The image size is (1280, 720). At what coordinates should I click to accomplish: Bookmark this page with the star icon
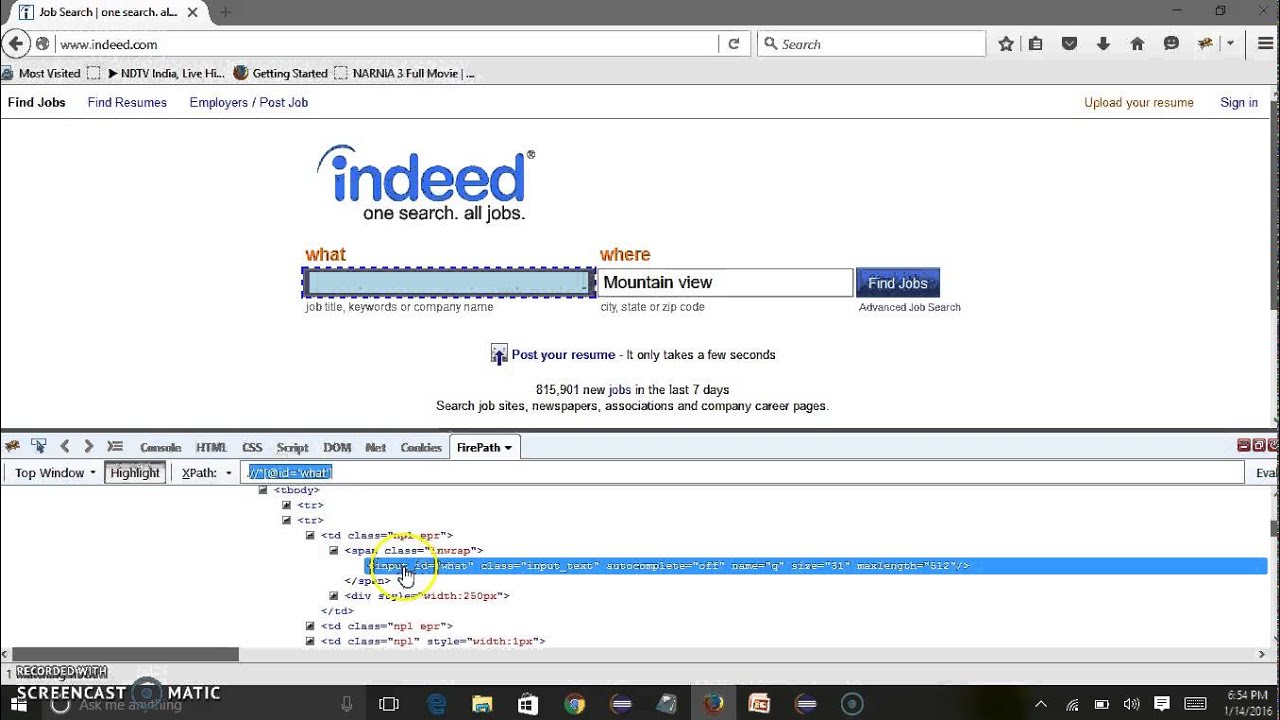click(1006, 44)
